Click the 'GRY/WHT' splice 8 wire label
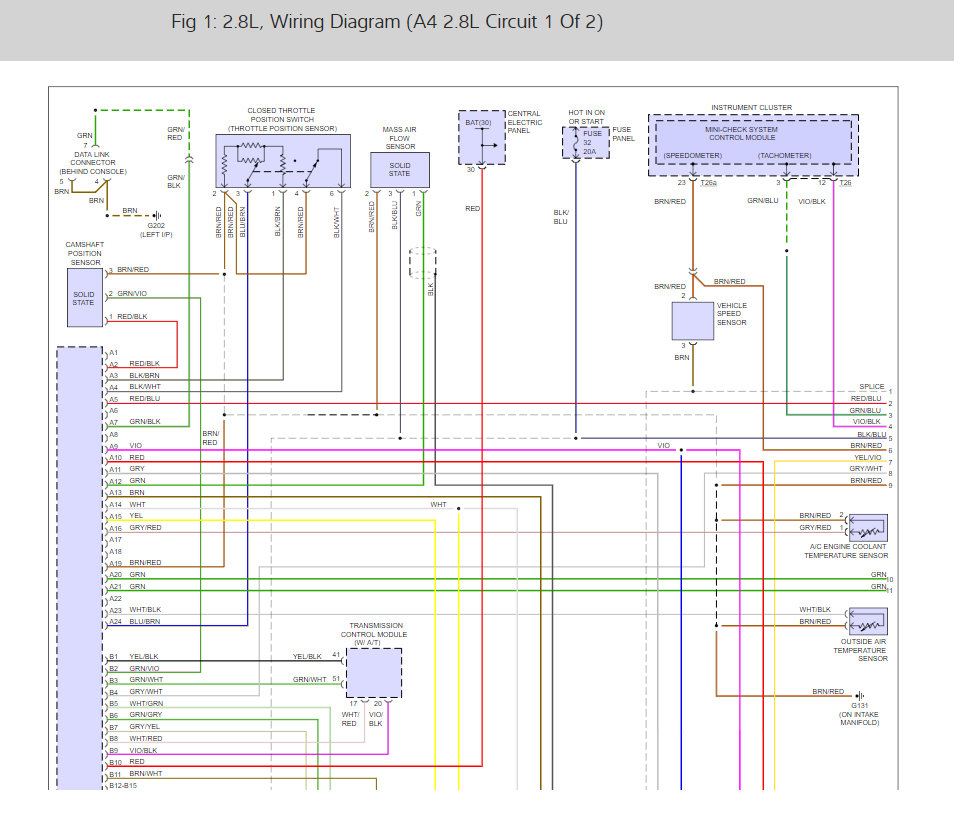The width and height of the screenshot is (954, 820). (866, 469)
